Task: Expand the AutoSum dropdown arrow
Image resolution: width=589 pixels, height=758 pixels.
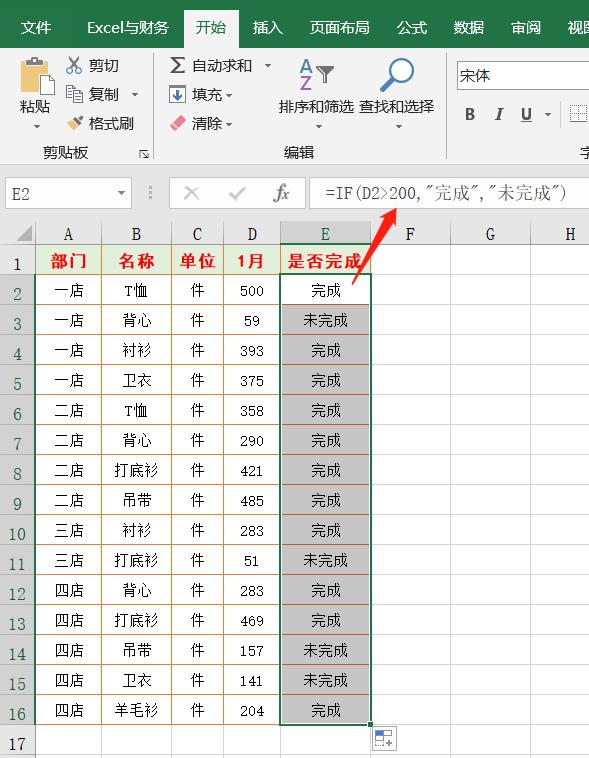Action: tap(268, 65)
